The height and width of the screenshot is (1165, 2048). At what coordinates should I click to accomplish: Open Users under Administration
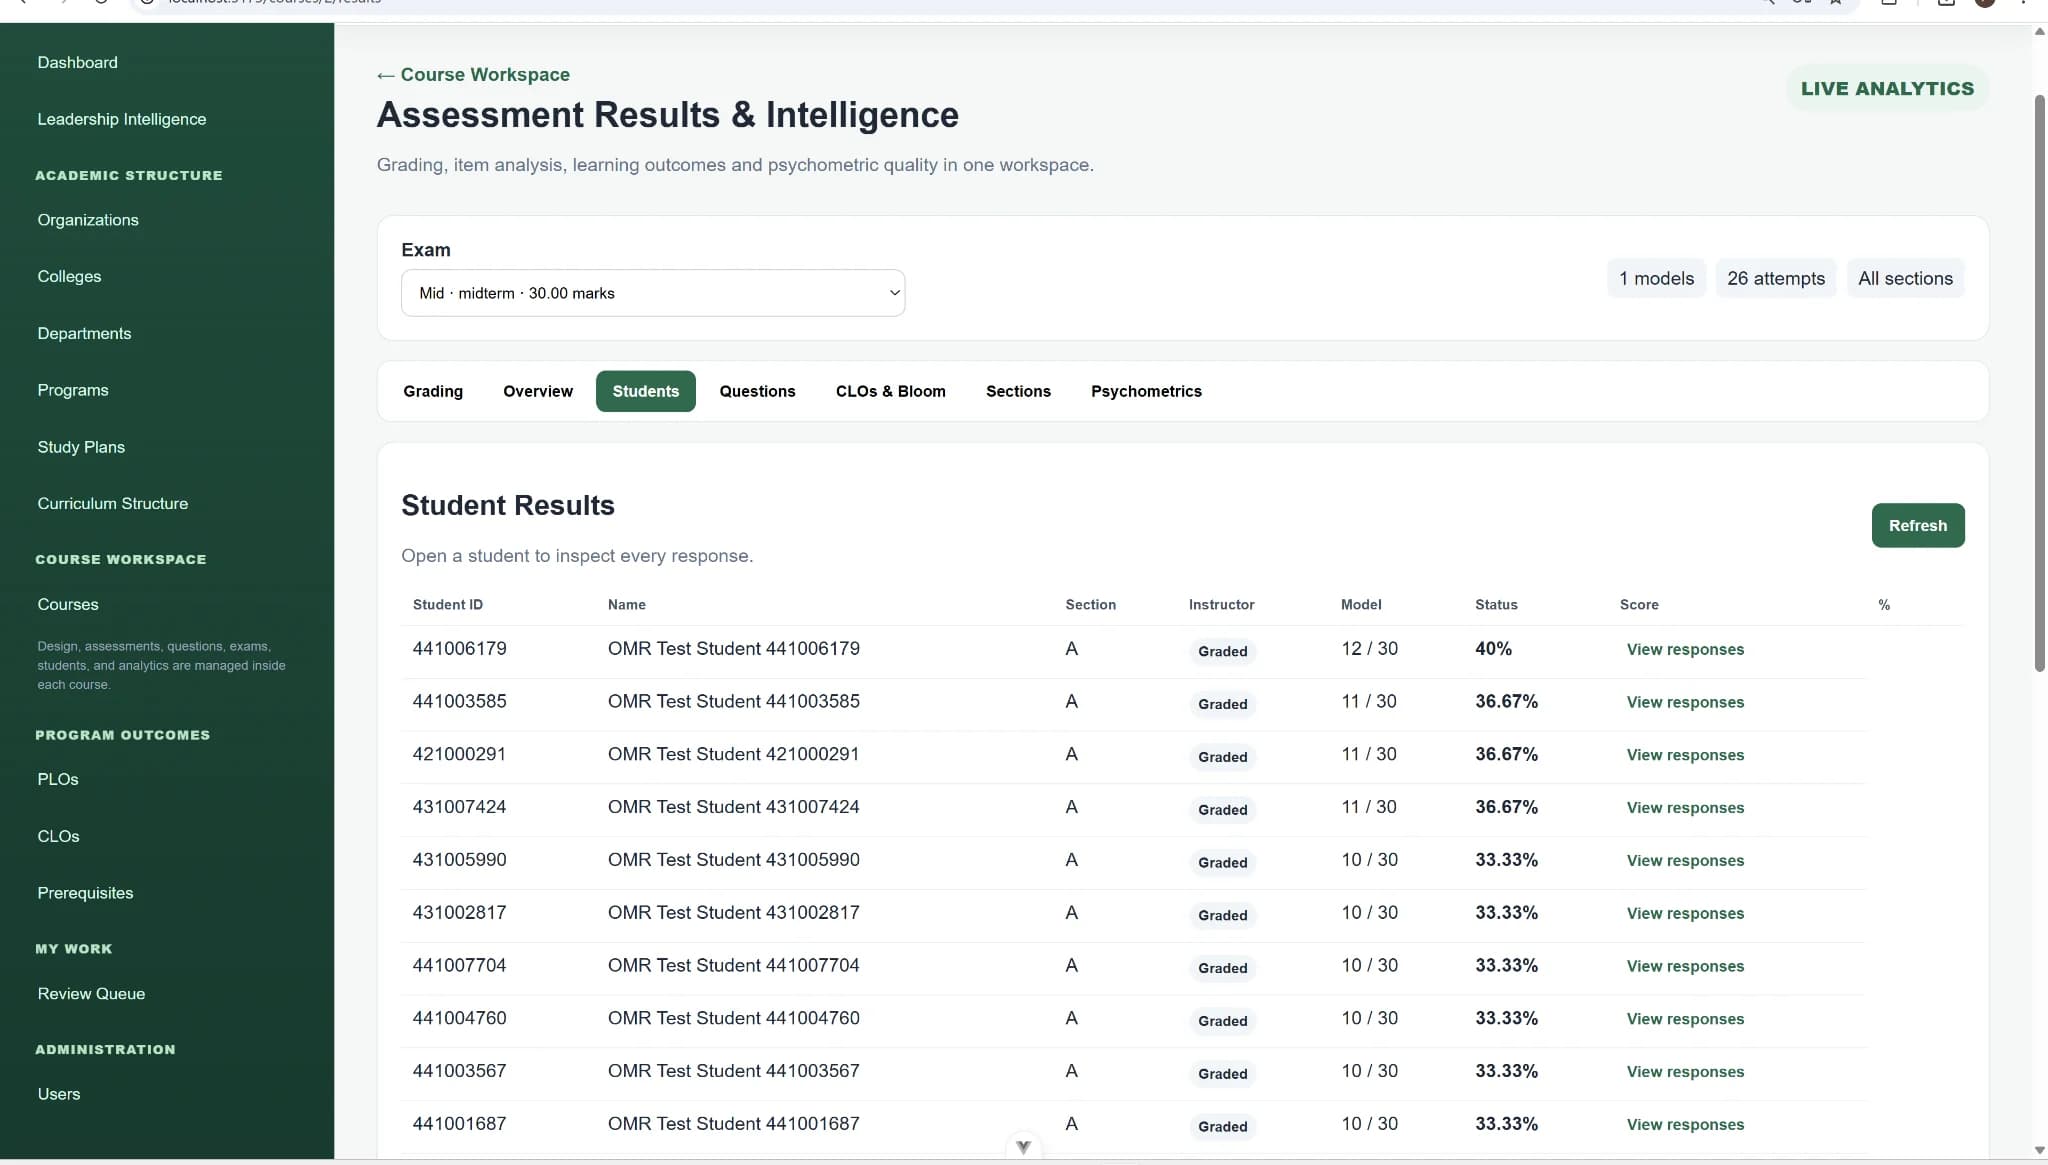[x=59, y=1094]
